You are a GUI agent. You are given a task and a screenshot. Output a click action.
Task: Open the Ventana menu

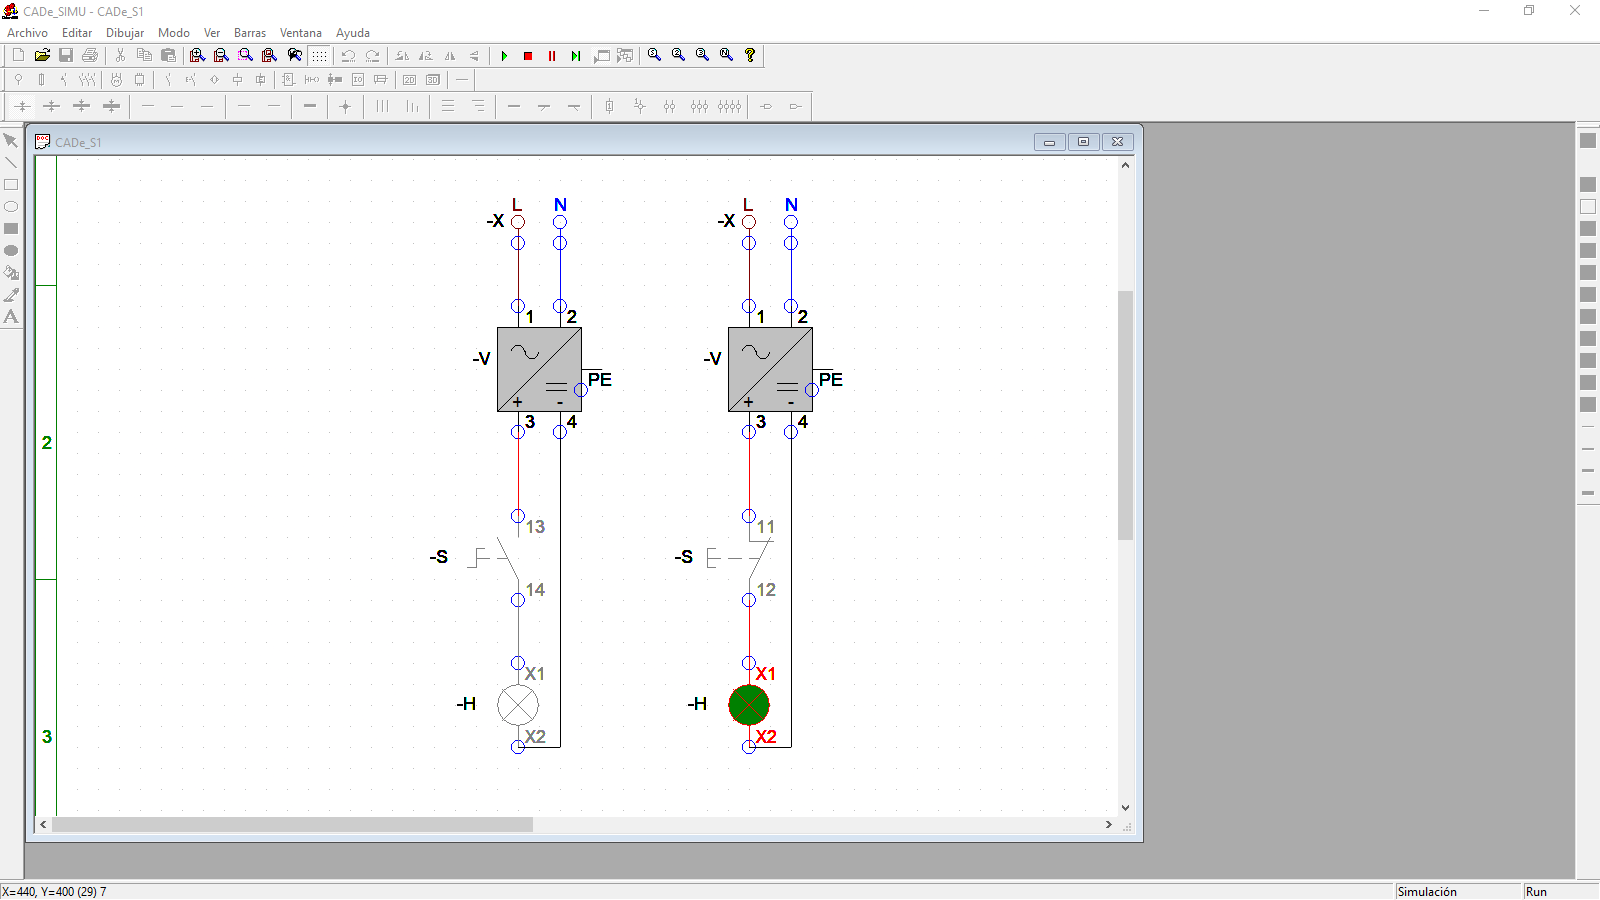[x=301, y=33]
